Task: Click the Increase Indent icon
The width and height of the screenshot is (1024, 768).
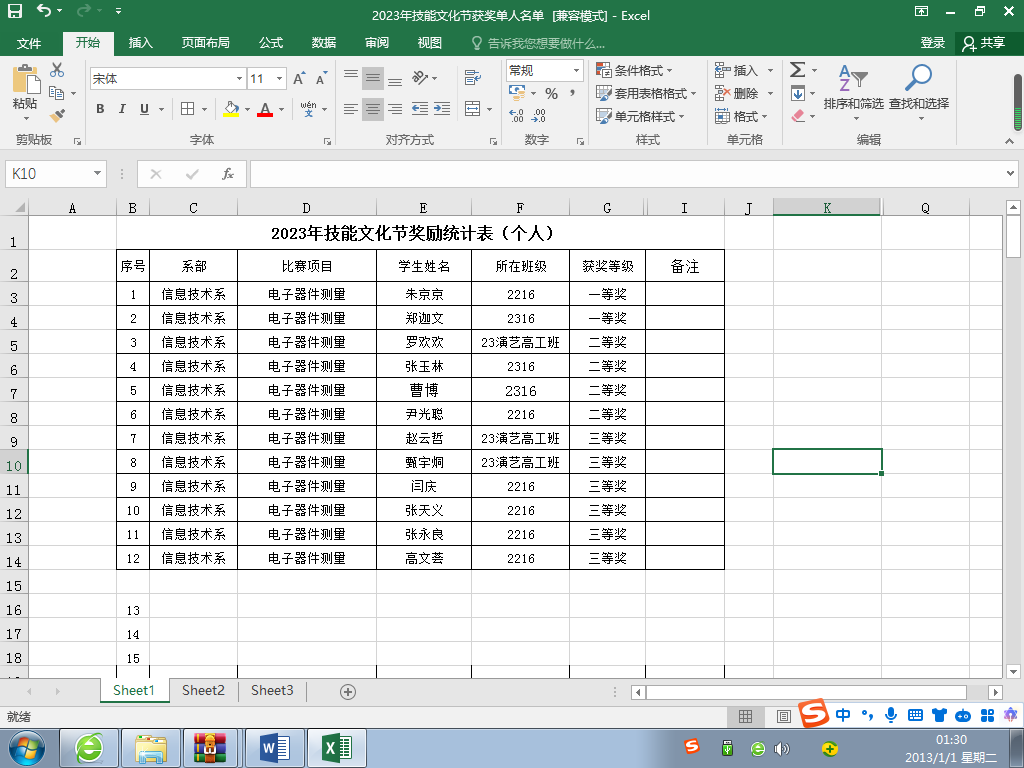Action: (443, 109)
